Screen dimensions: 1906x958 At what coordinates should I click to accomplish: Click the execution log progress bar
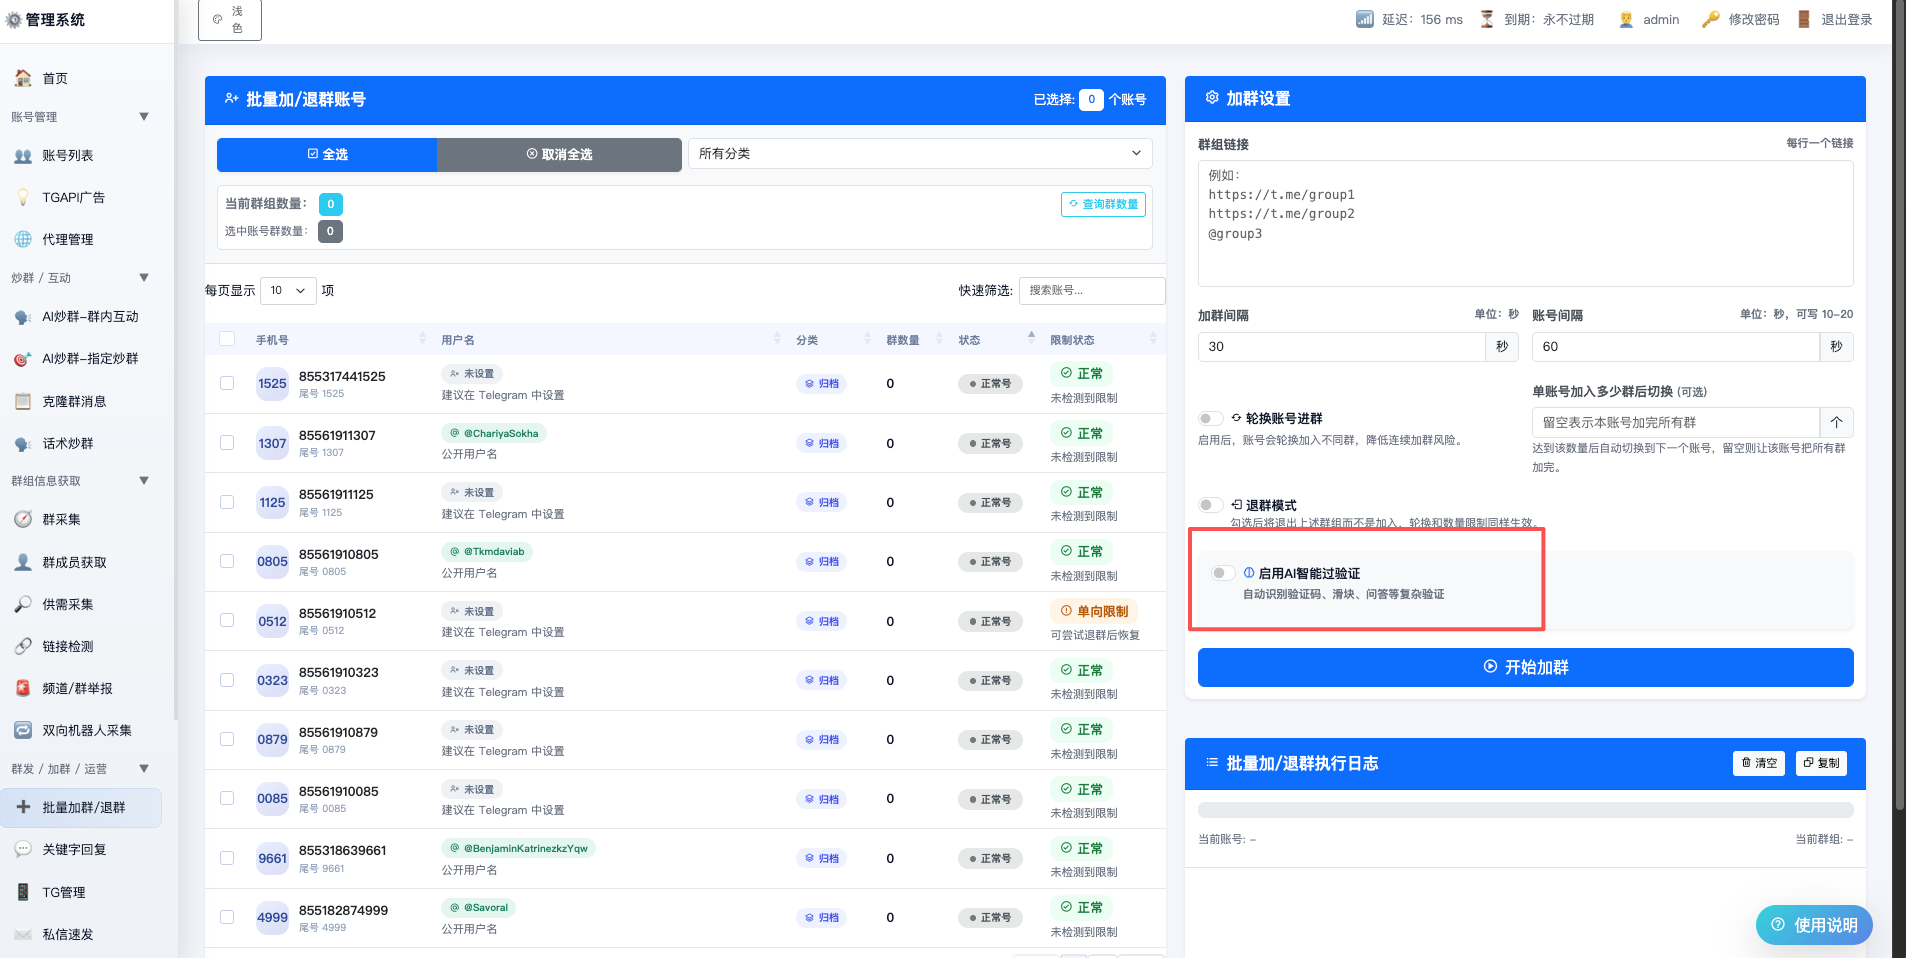(x=1525, y=810)
